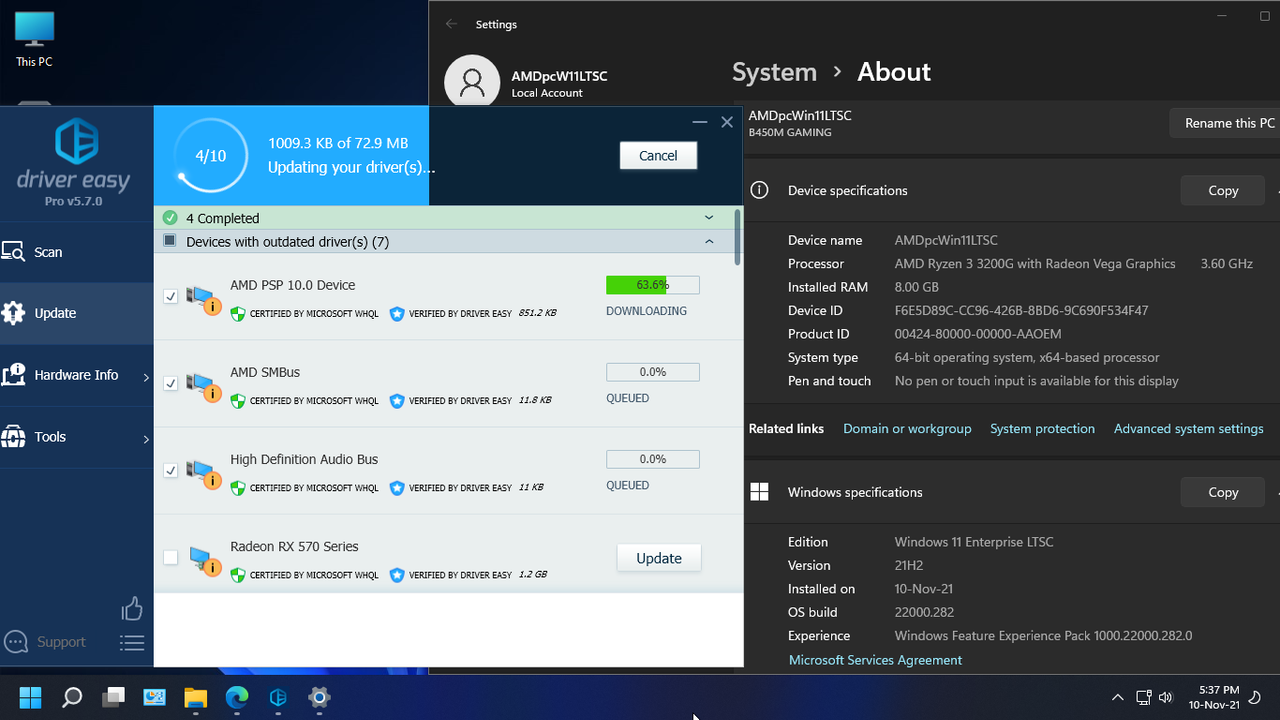Click the Tools toolbox icon
The image size is (1280, 720).
pyautogui.click(x=13, y=437)
